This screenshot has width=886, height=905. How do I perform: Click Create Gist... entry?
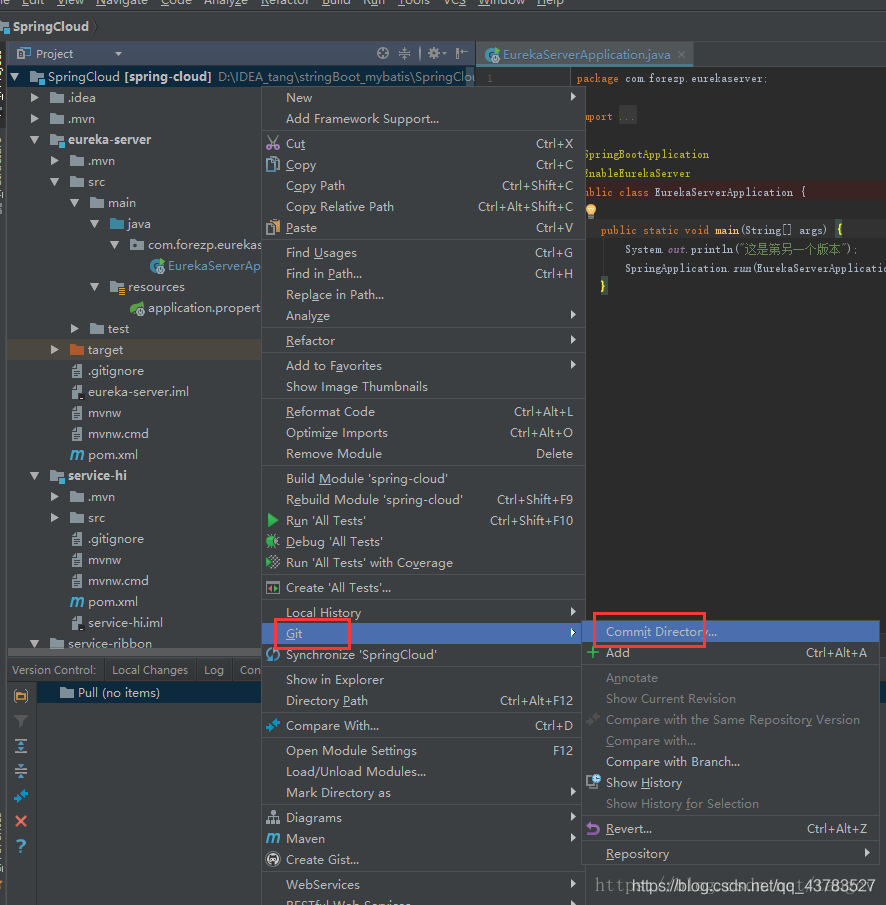coord(423,859)
